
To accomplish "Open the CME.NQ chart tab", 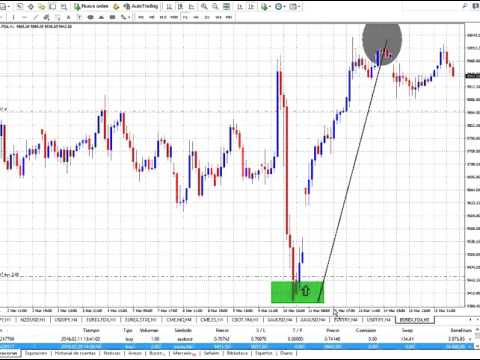I will [x=179, y=320].
